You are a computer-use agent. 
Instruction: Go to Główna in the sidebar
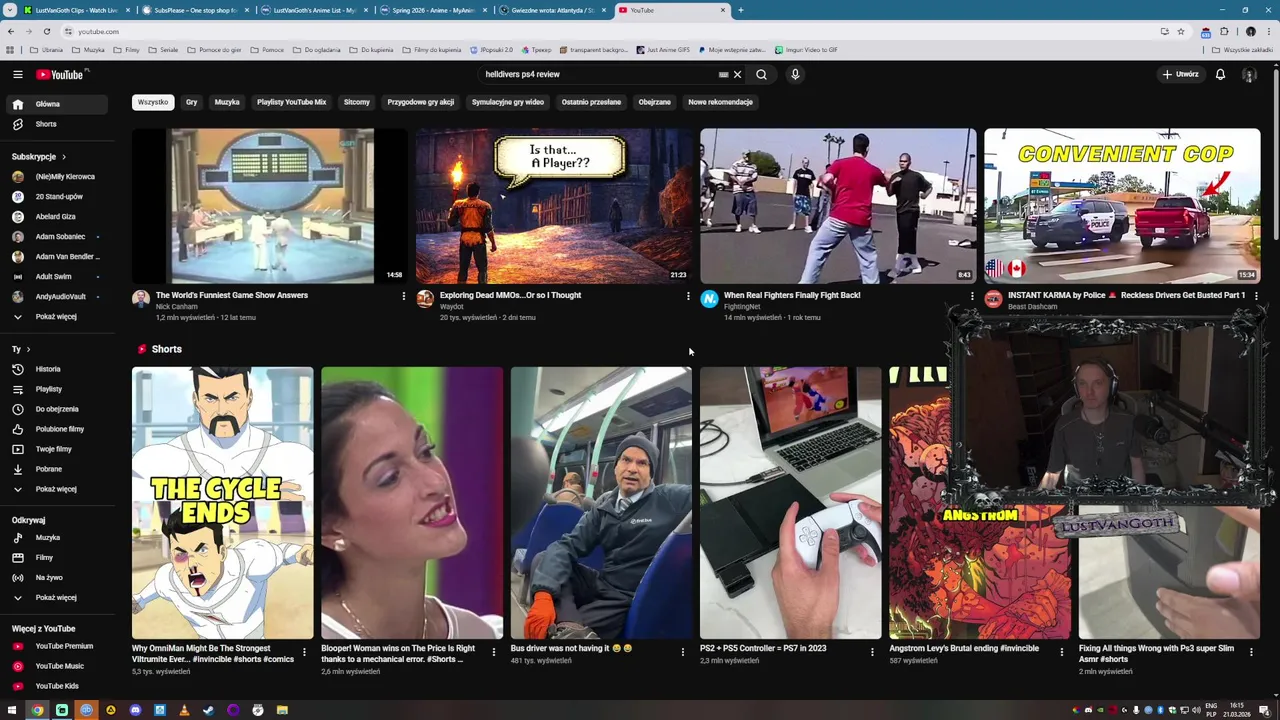58,104
